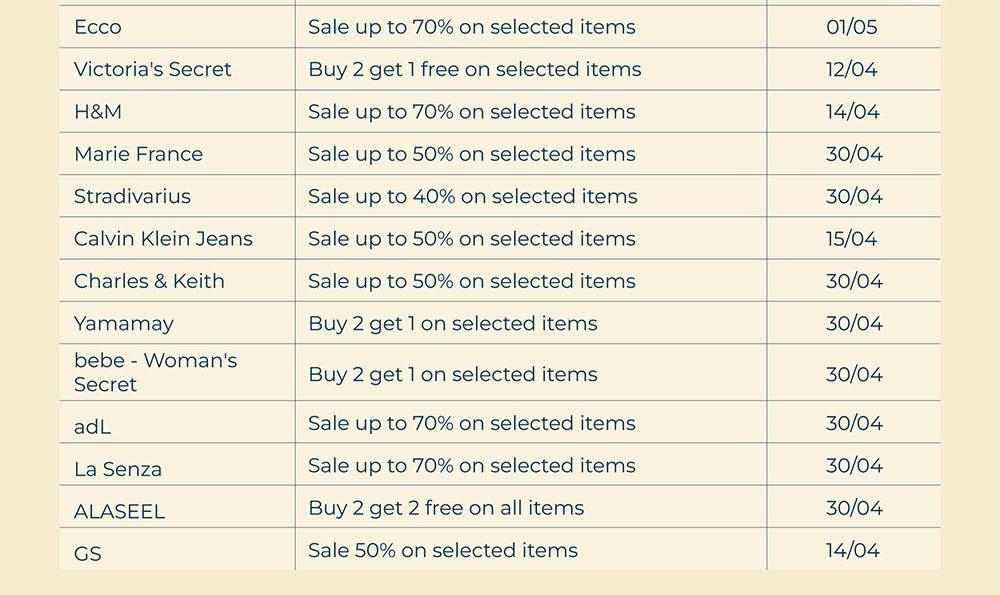Select the Victoria's Secret brand name
The image size is (1000, 595).
pos(152,69)
